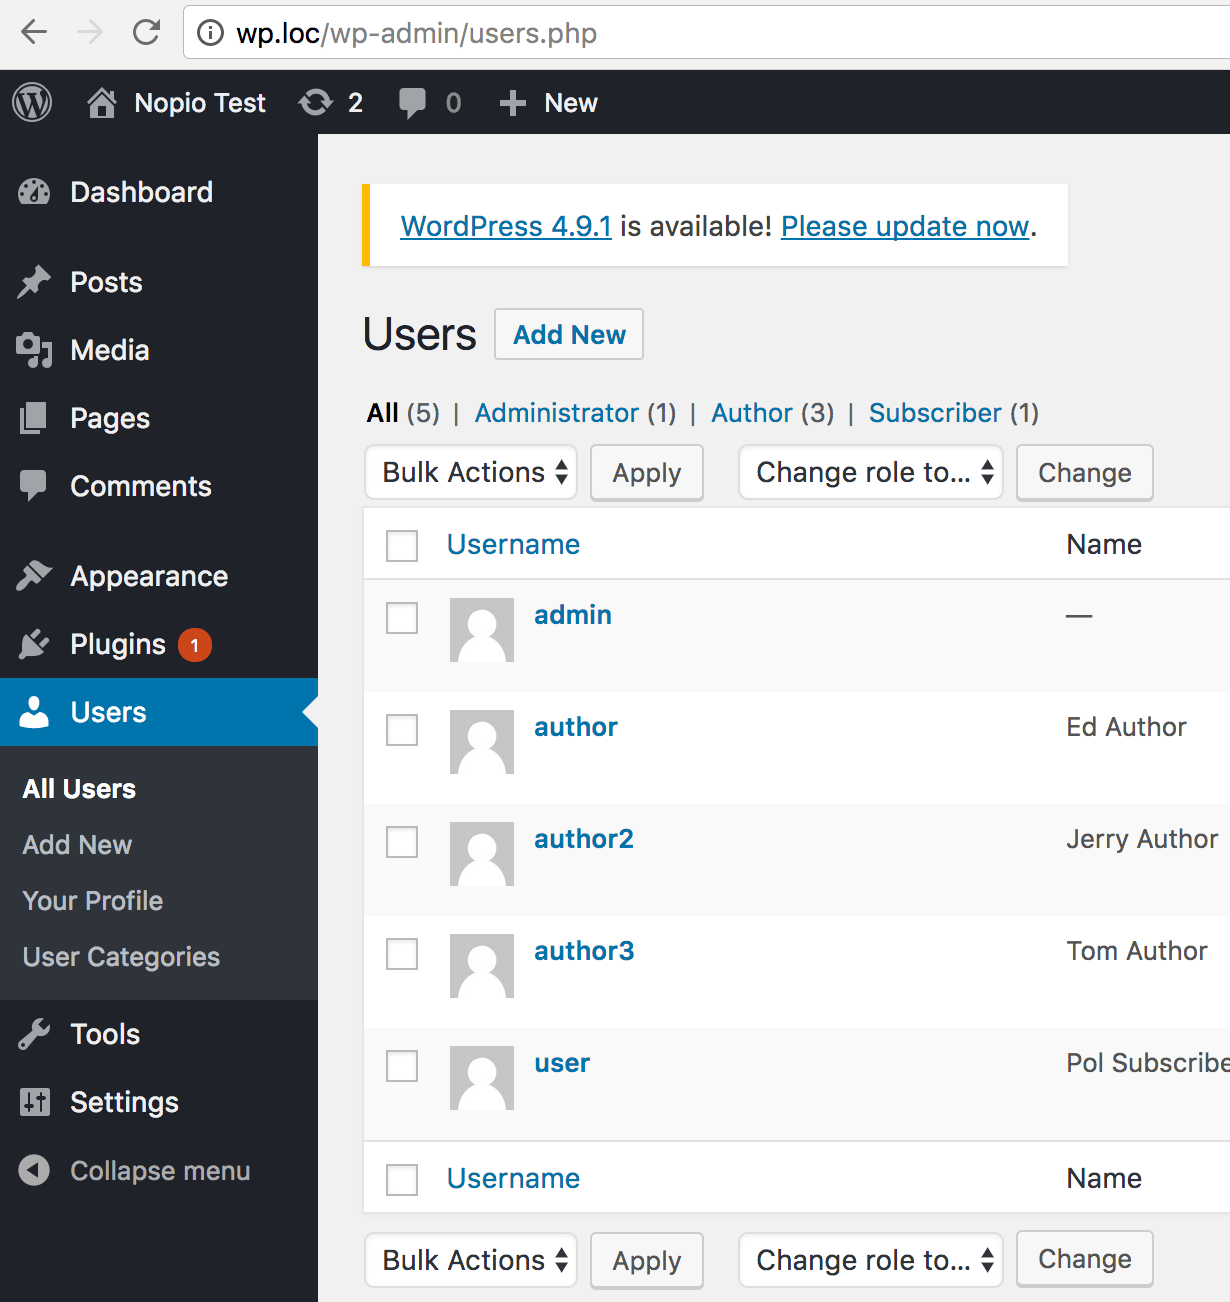Click the Plugins icon with notification badge
Screen dimensions: 1230x1302
(x=34, y=644)
